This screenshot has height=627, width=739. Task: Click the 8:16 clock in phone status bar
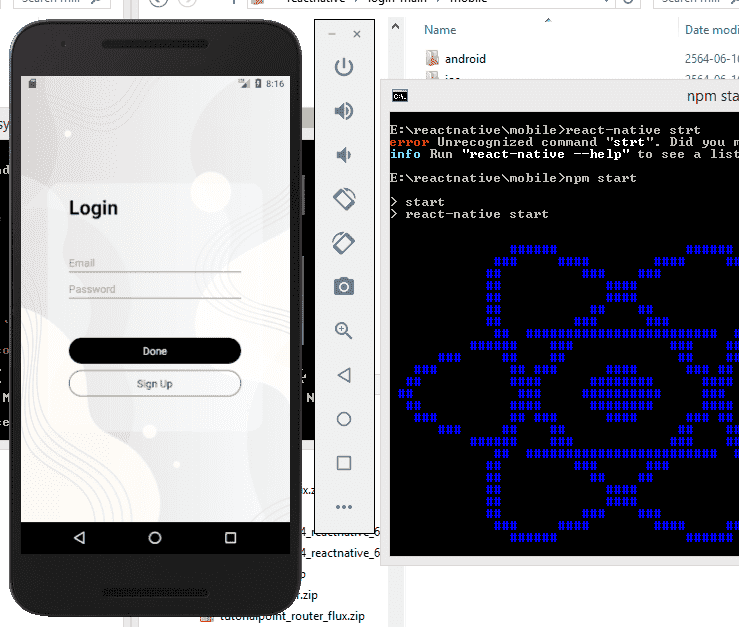coord(275,84)
